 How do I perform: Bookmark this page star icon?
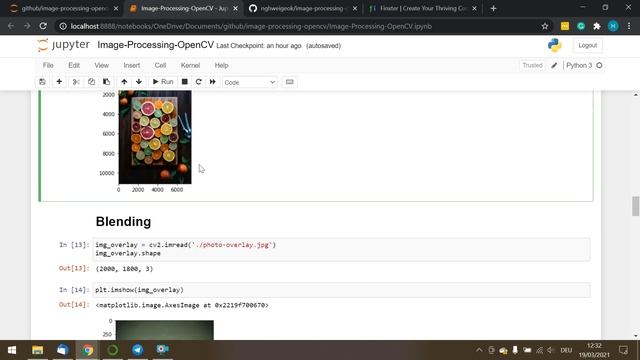[x=544, y=26]
